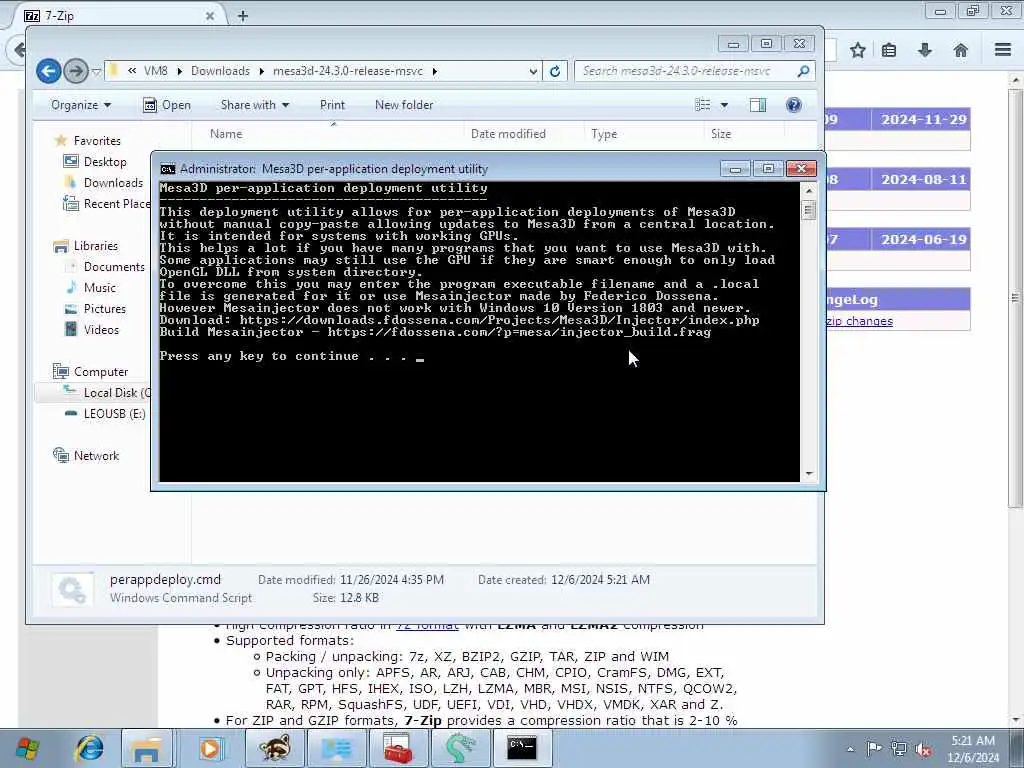Open the green dragon taskbar icon
1024x768 pixels.
pyautogui.click(x=459, y=748)
